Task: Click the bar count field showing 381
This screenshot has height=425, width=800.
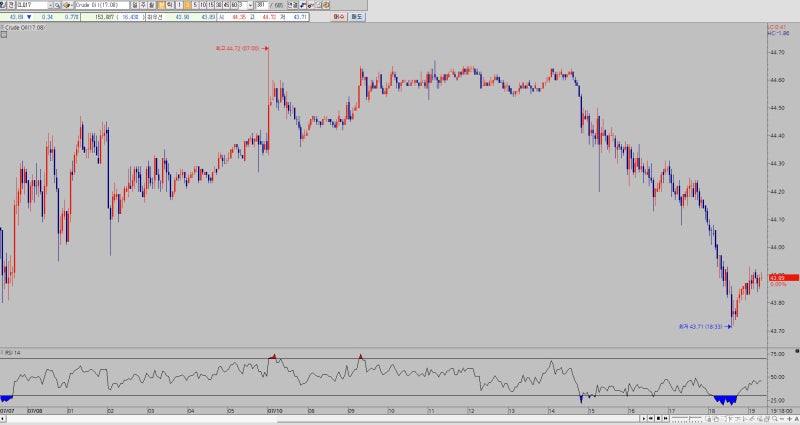Action: point(262,5)
